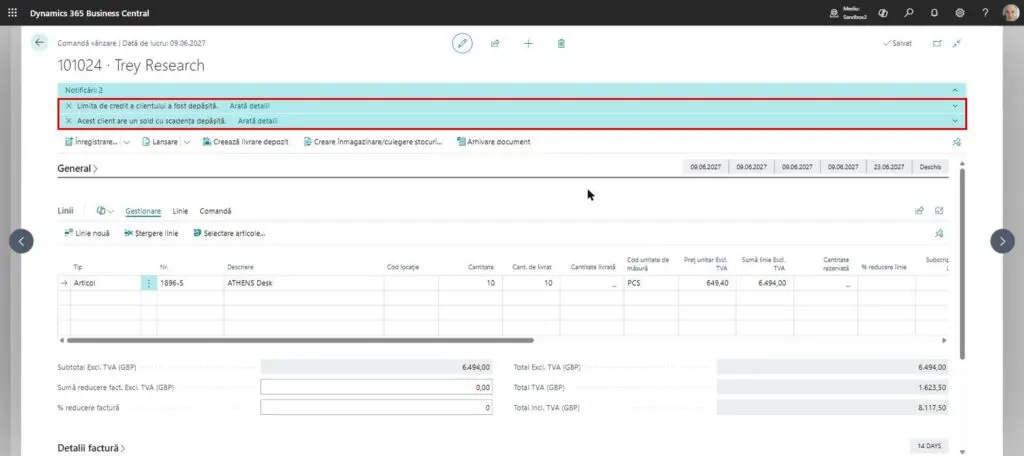
Task: Click the Lansare action
Action: pos(160,142)
